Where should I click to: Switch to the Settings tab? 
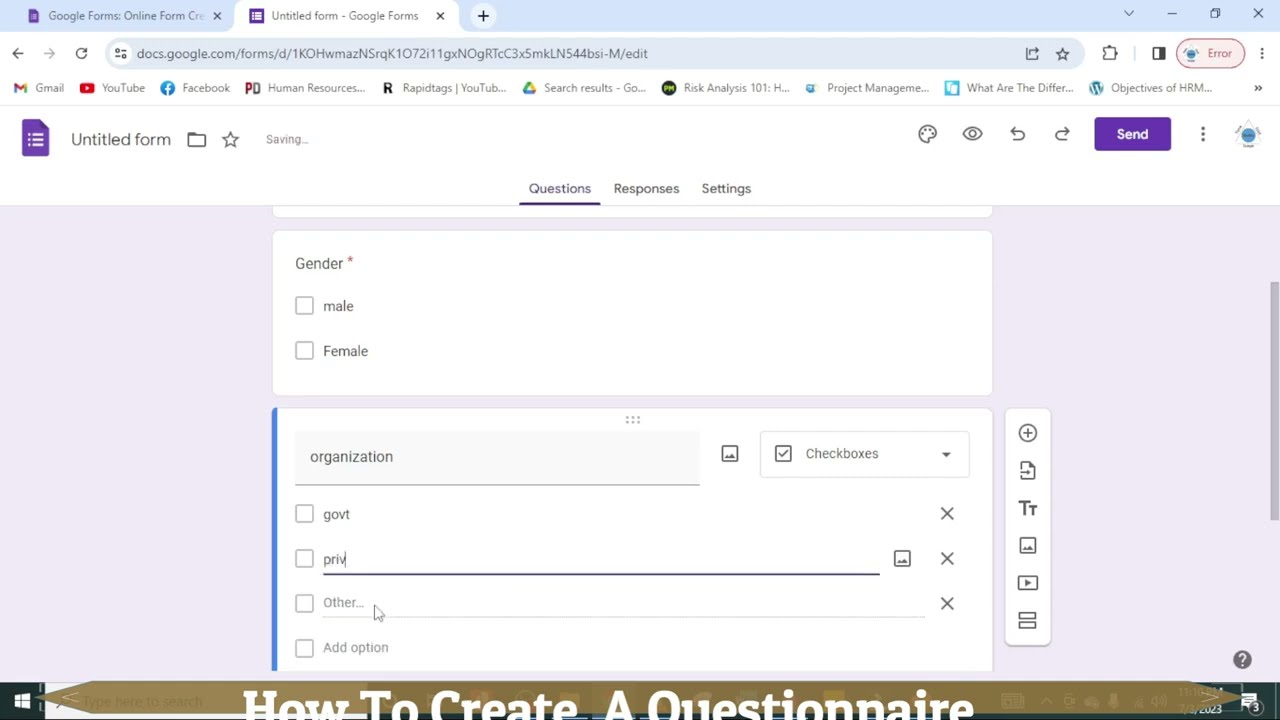point(726,188)
